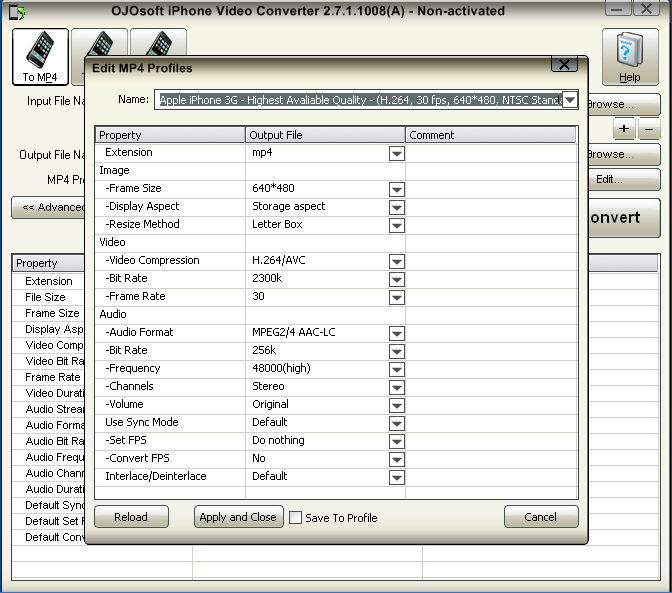Screen dimensions: 672x593
Task: Close the Edit MP4 Profiles dialog
Action: click(564, 64)
